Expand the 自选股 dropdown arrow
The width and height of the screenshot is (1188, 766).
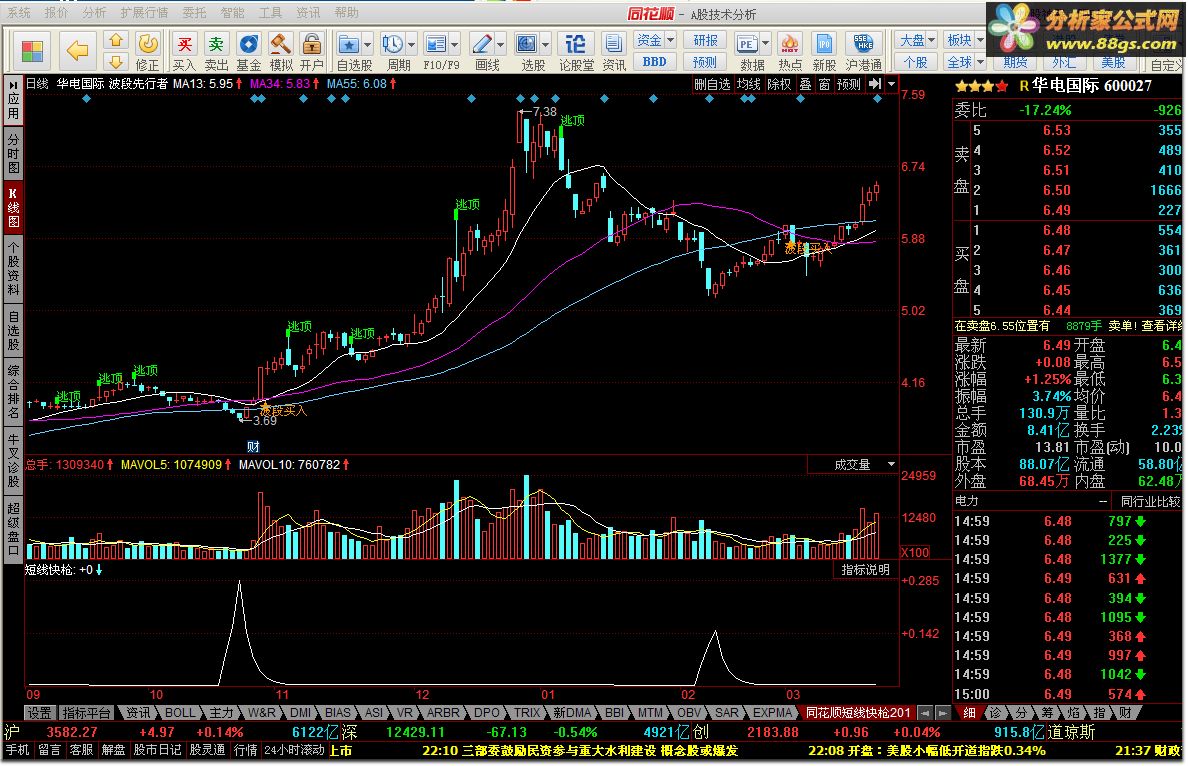click(x=367, y=45)
